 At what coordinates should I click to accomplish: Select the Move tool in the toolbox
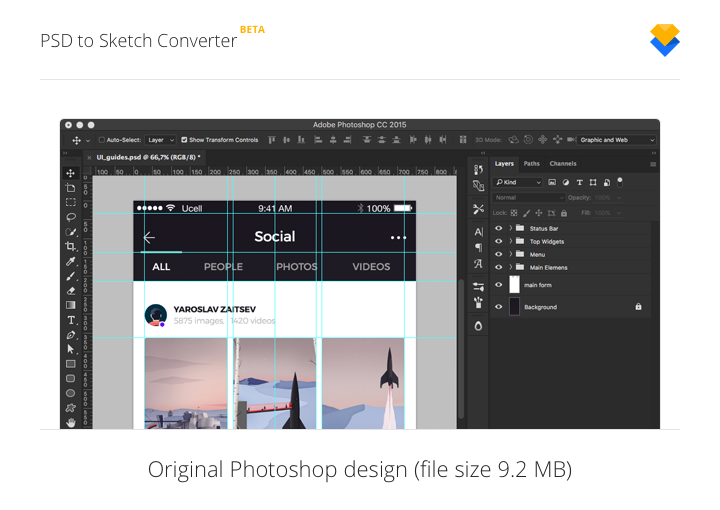(70, 173)
